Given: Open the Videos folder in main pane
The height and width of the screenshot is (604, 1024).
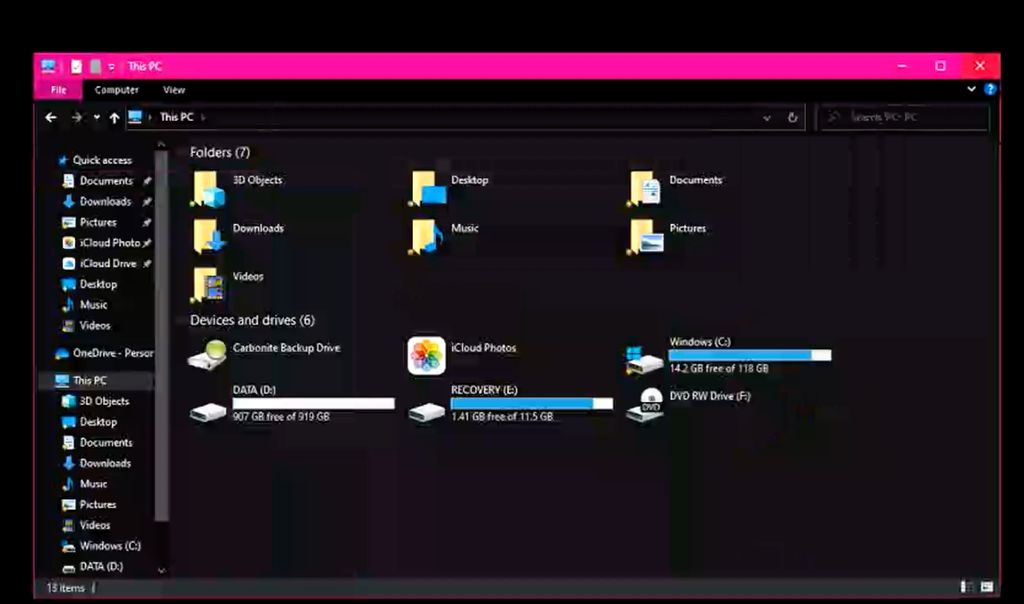Looking at the screenshot, I should coord(207,284).
